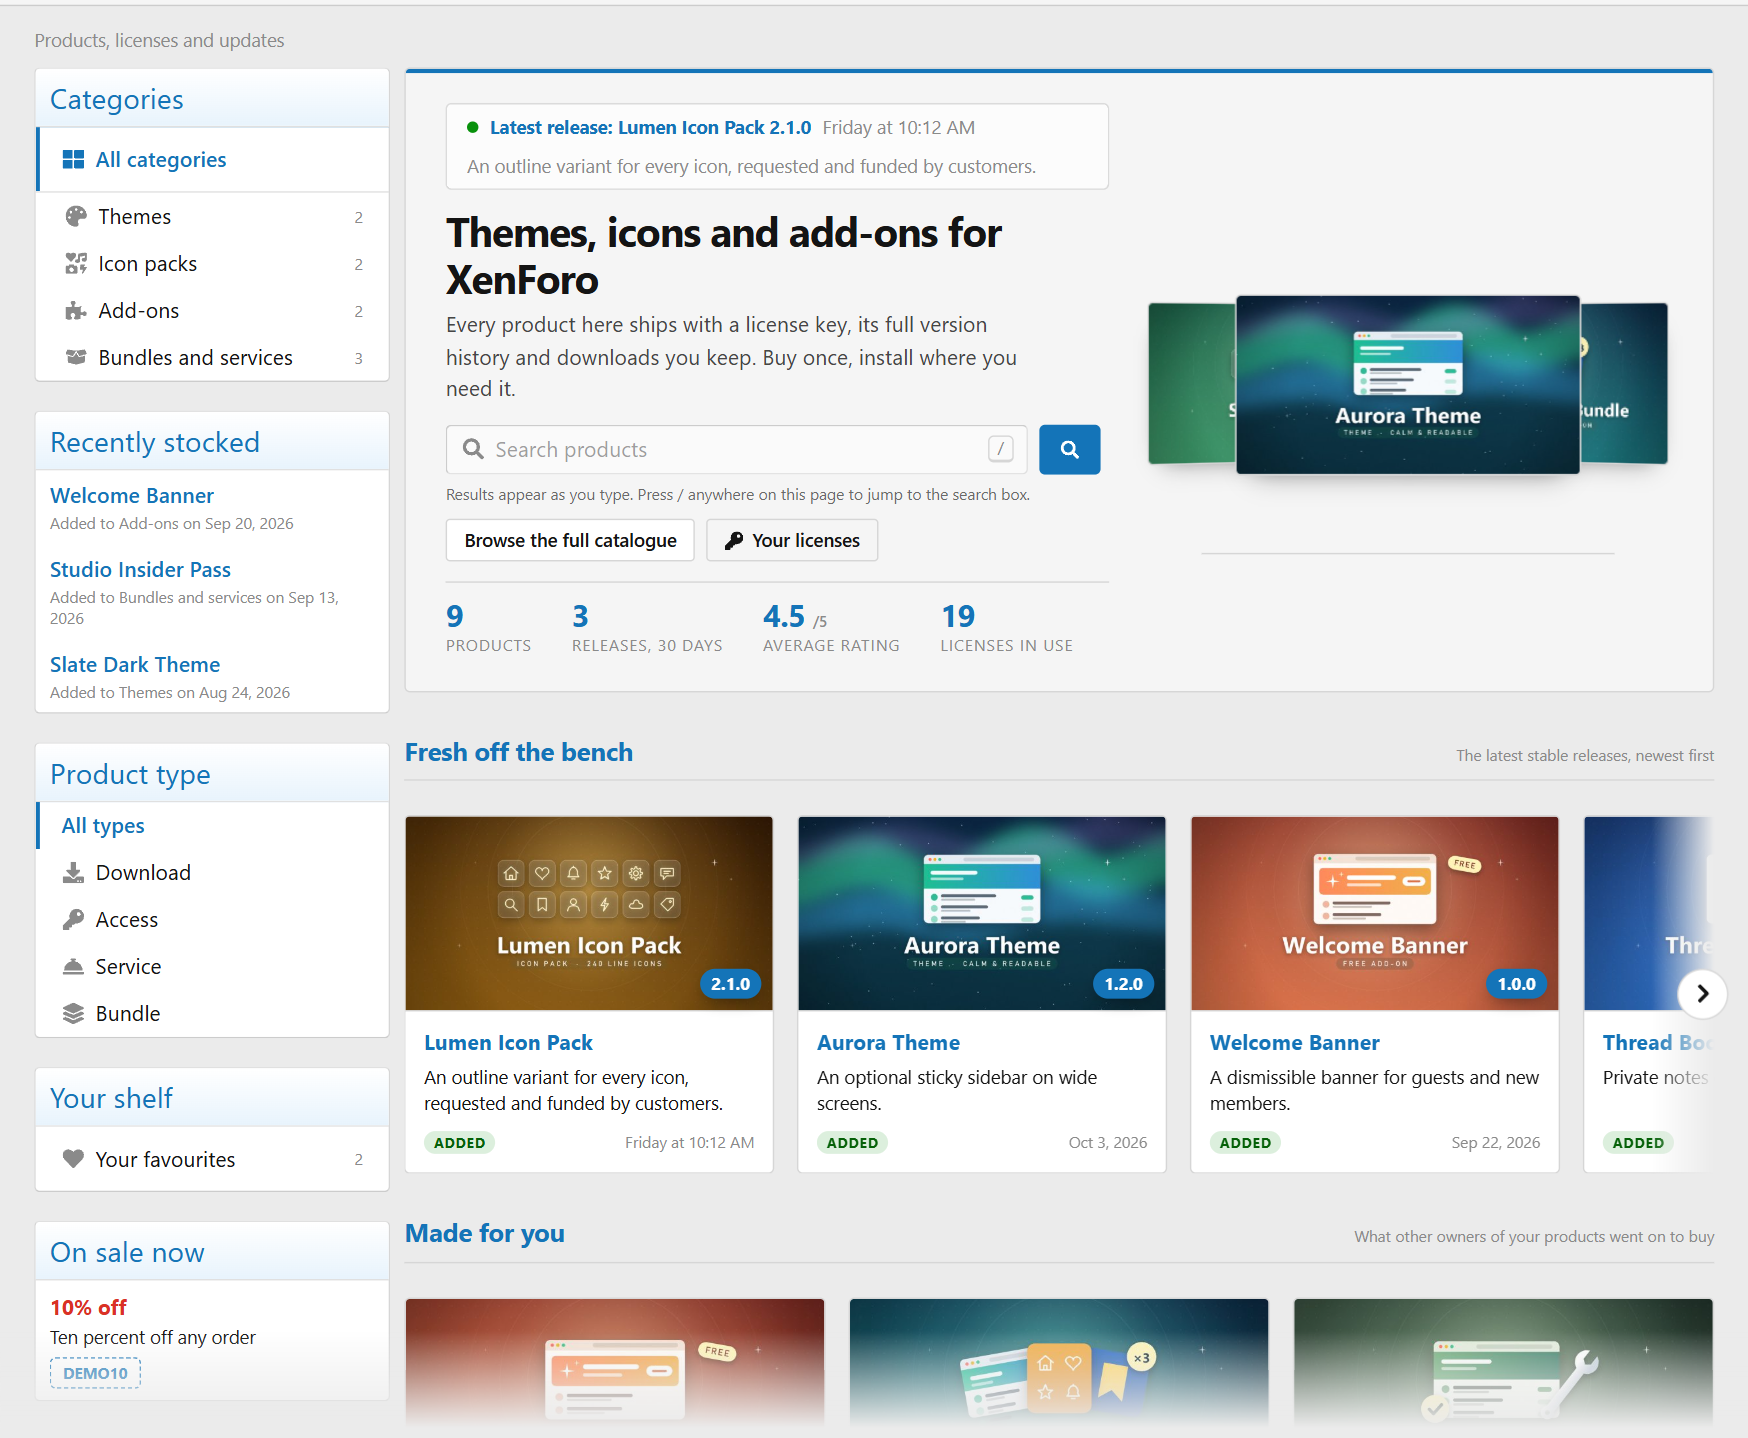Click the key icon on Your licenses
Screen dimensions: 1748x1438
[734, 541]
